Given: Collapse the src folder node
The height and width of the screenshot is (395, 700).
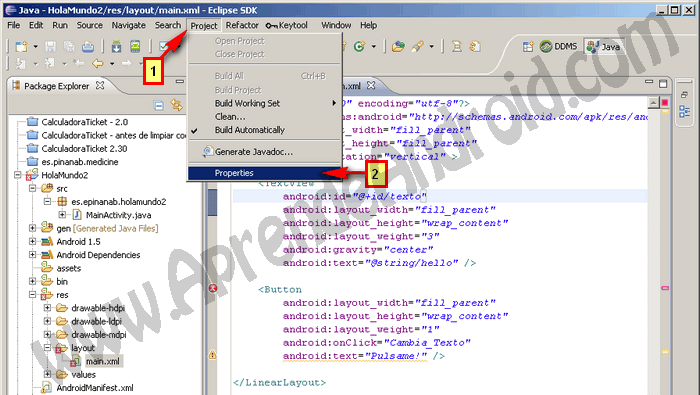Looking at the screenshot, I should coord(33,188).
